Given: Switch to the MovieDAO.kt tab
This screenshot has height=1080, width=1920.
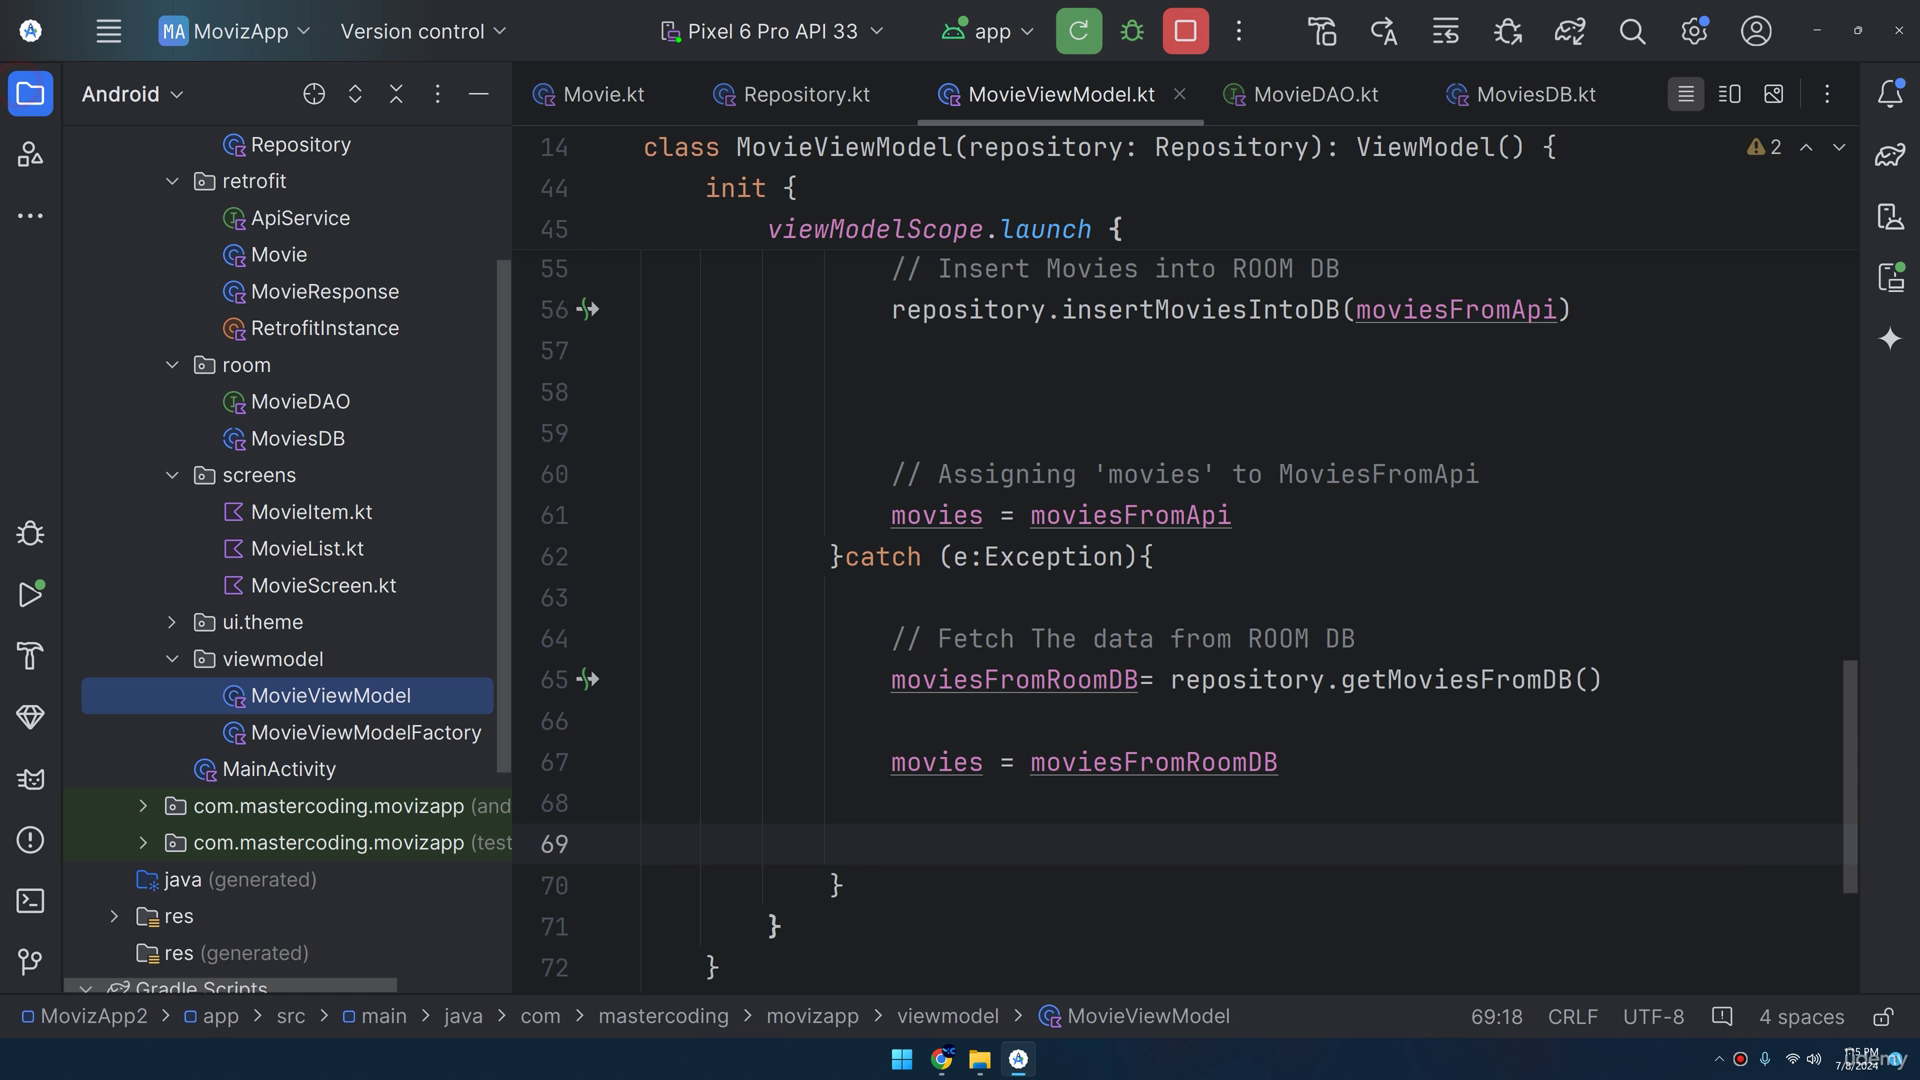Looking at the screenshot, I should pos(1301,94).
